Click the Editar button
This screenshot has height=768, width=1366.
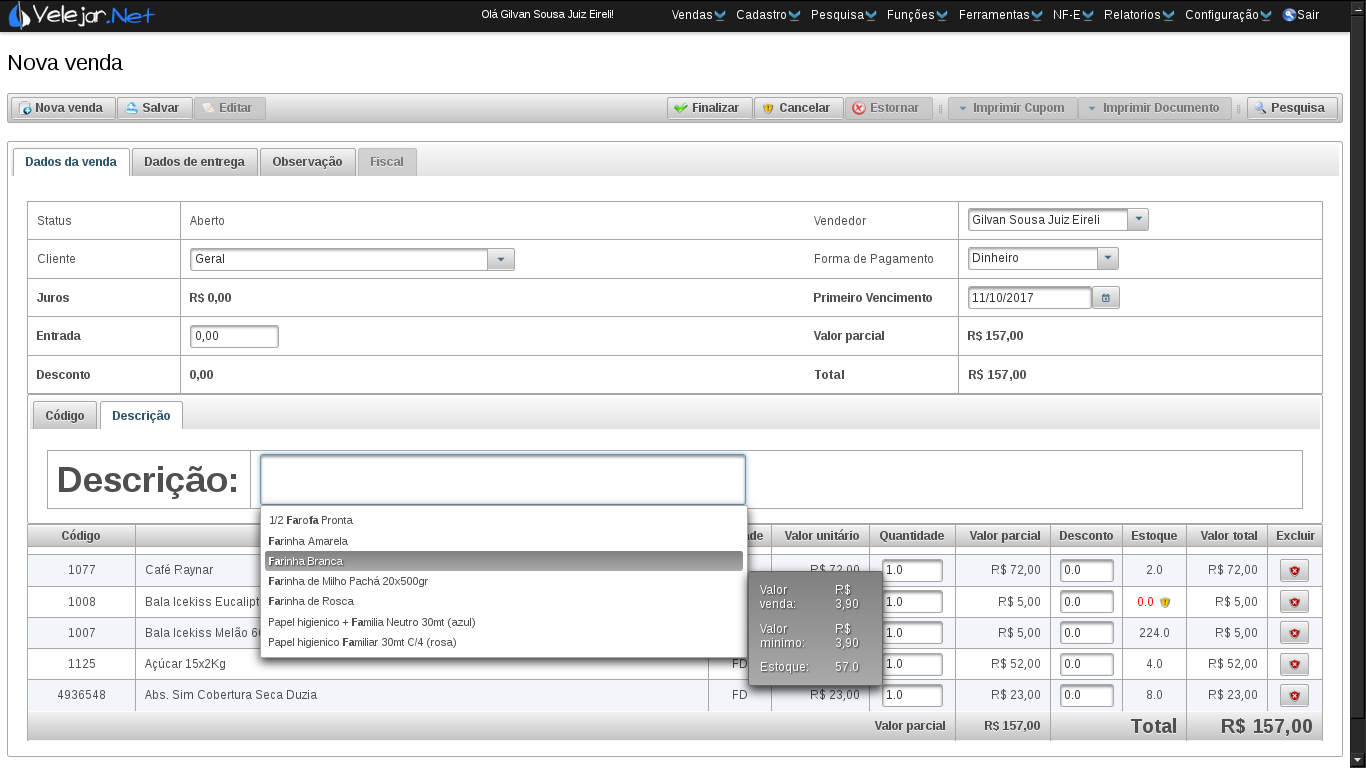(229, 108)
